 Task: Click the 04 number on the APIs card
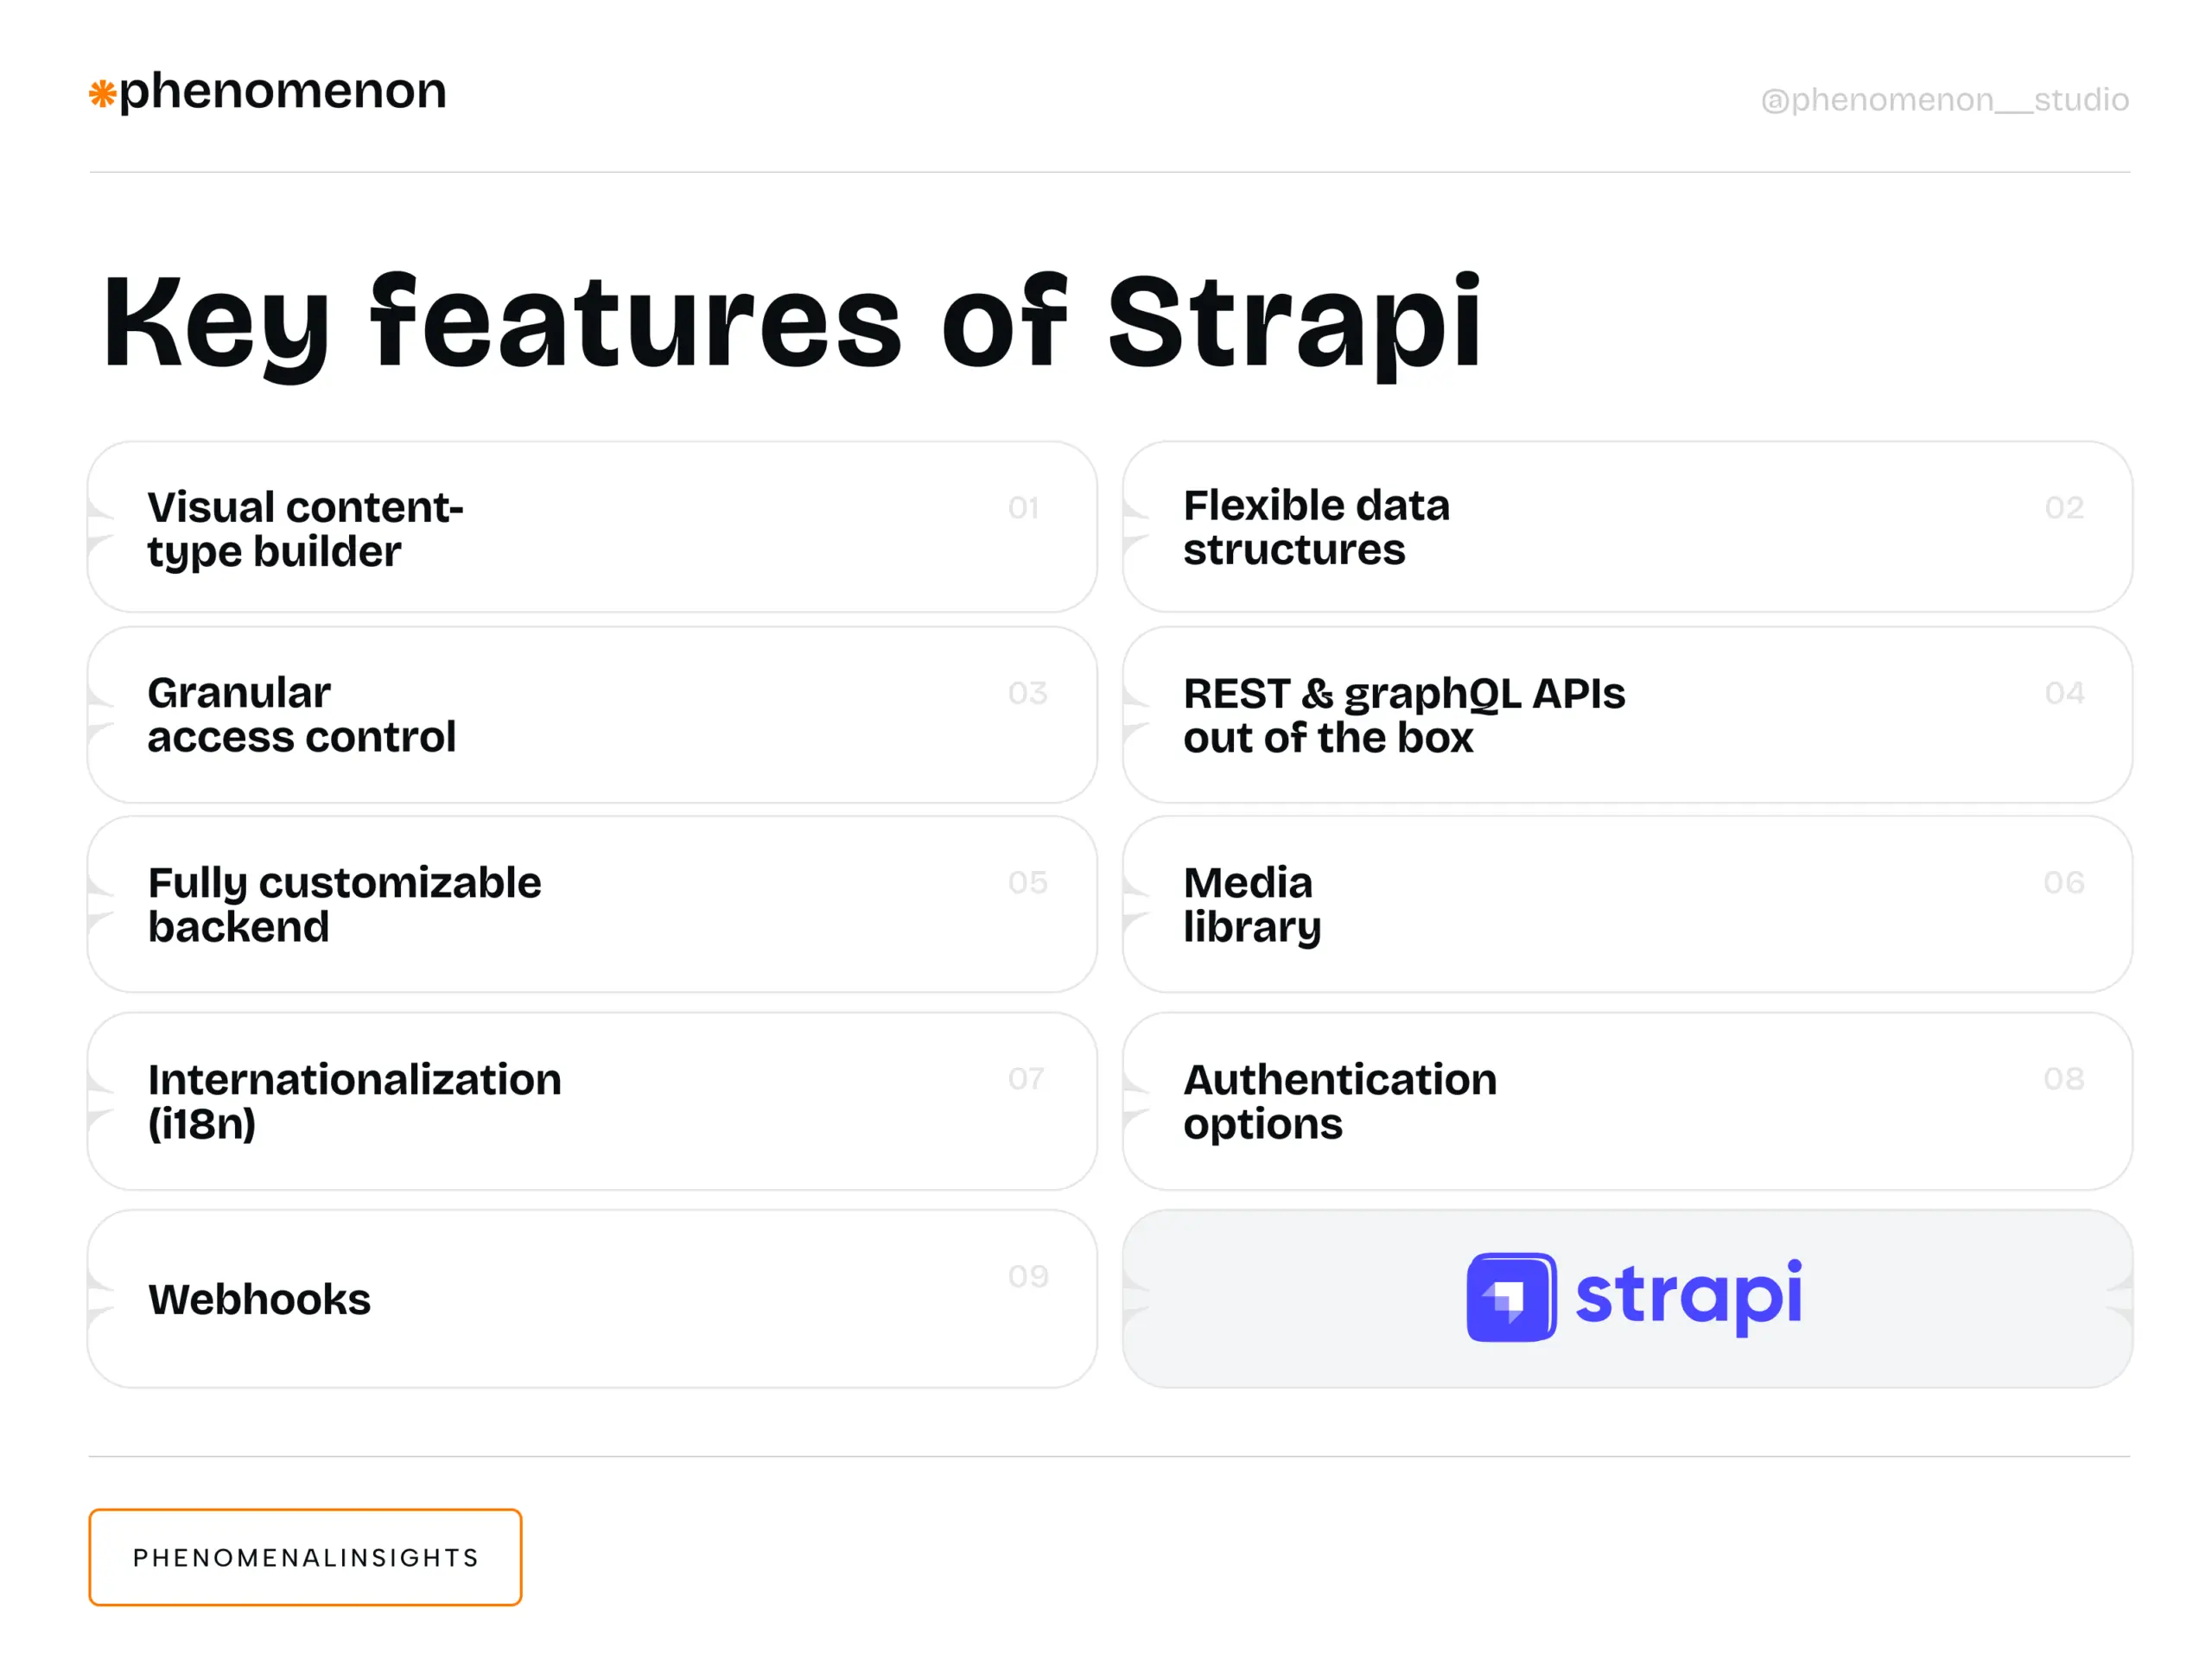tap(2064, 693)
